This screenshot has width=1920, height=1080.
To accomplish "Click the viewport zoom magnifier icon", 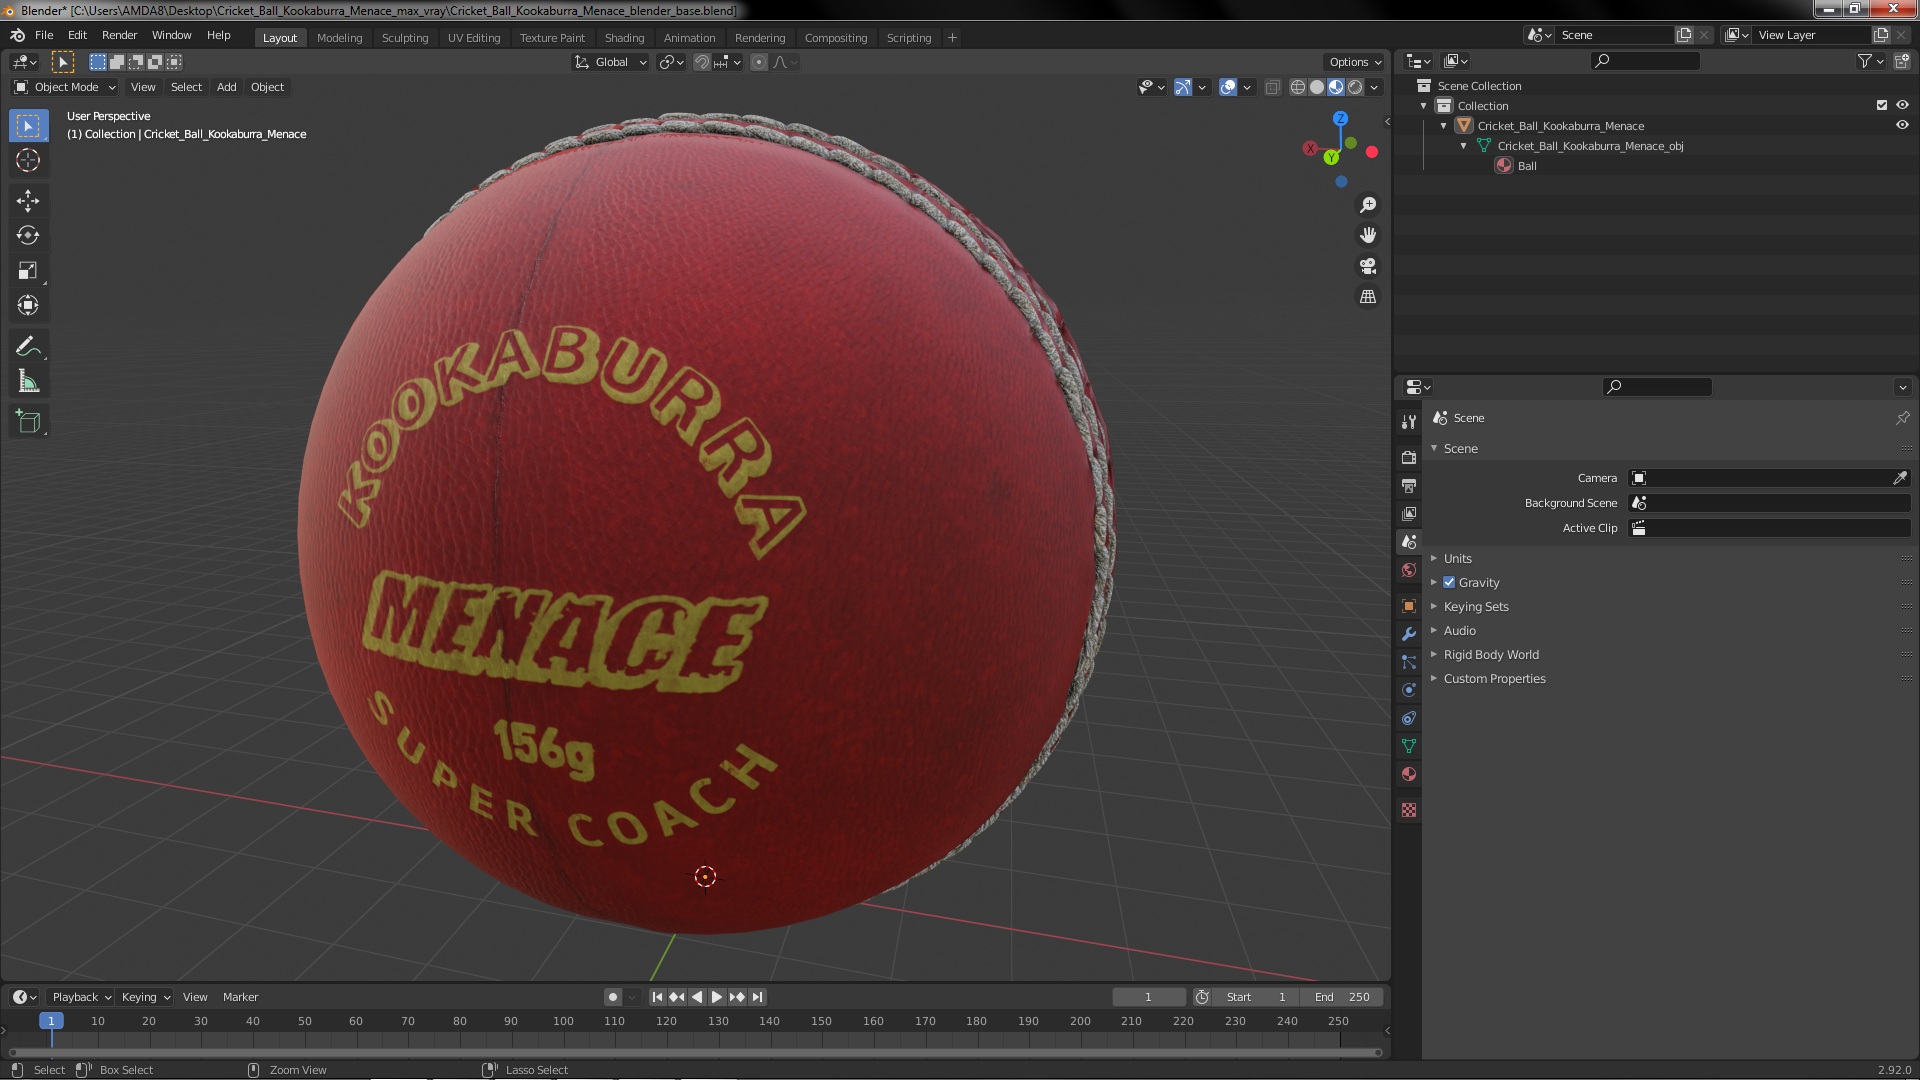I will [x=1368, y=205].
